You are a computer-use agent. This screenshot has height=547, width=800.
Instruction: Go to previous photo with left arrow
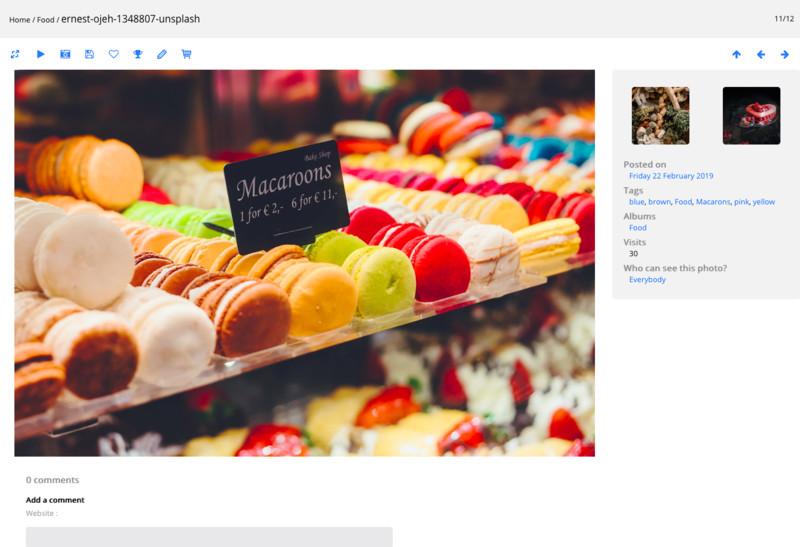click(761, 55)
